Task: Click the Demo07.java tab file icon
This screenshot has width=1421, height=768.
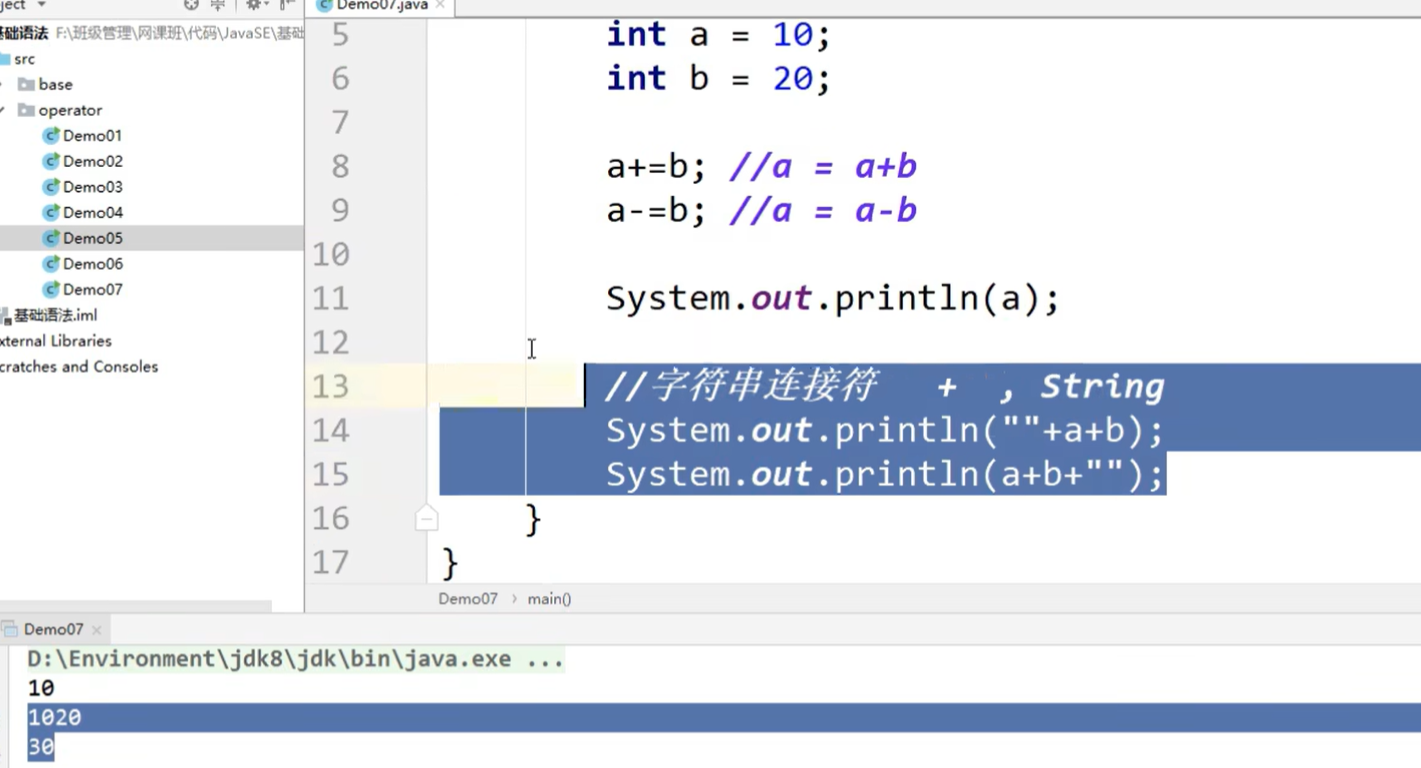Action: pos(324,5)
